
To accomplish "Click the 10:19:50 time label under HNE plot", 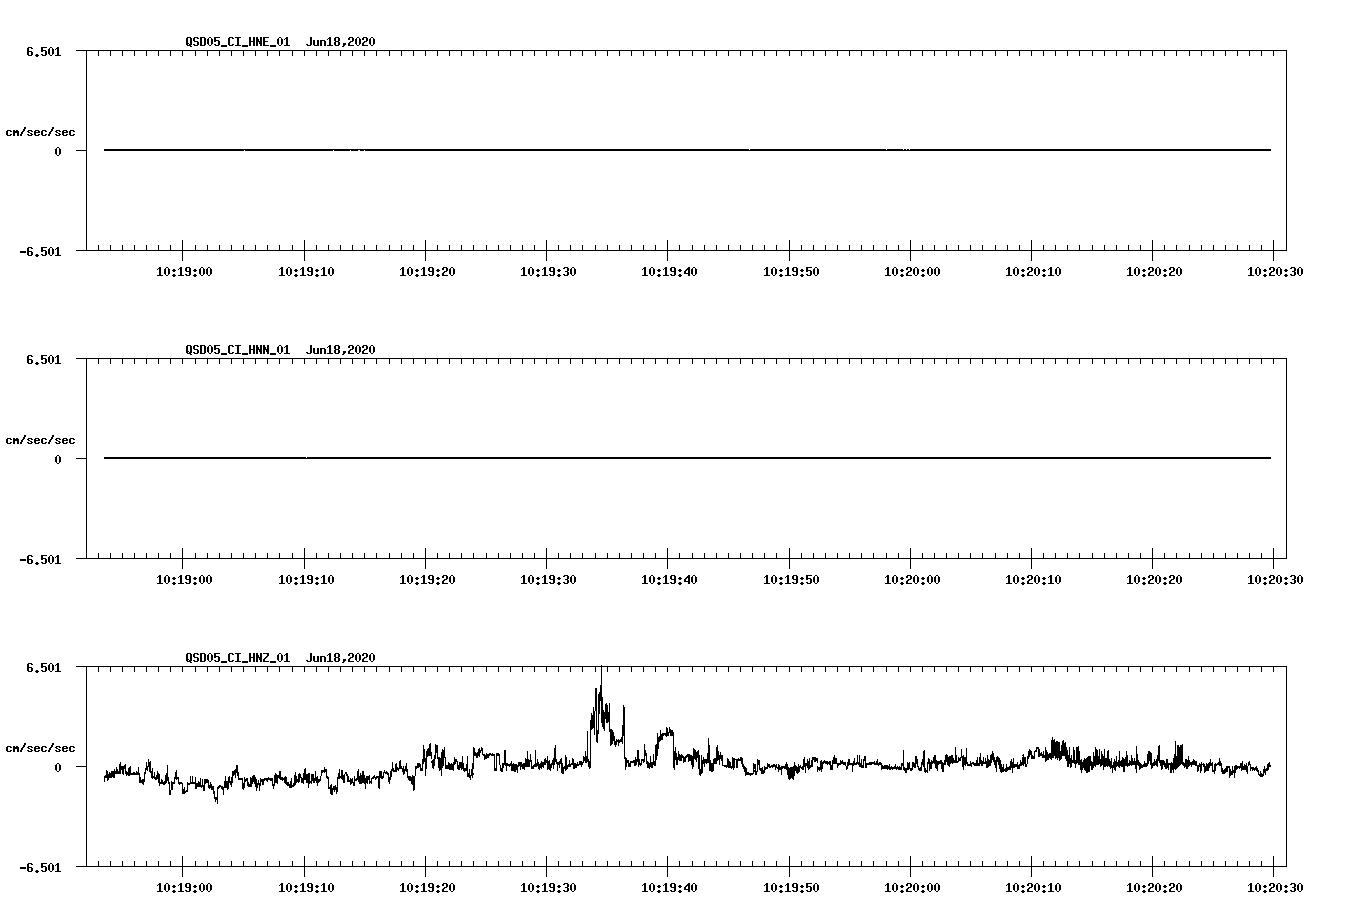I will [790, 271].
